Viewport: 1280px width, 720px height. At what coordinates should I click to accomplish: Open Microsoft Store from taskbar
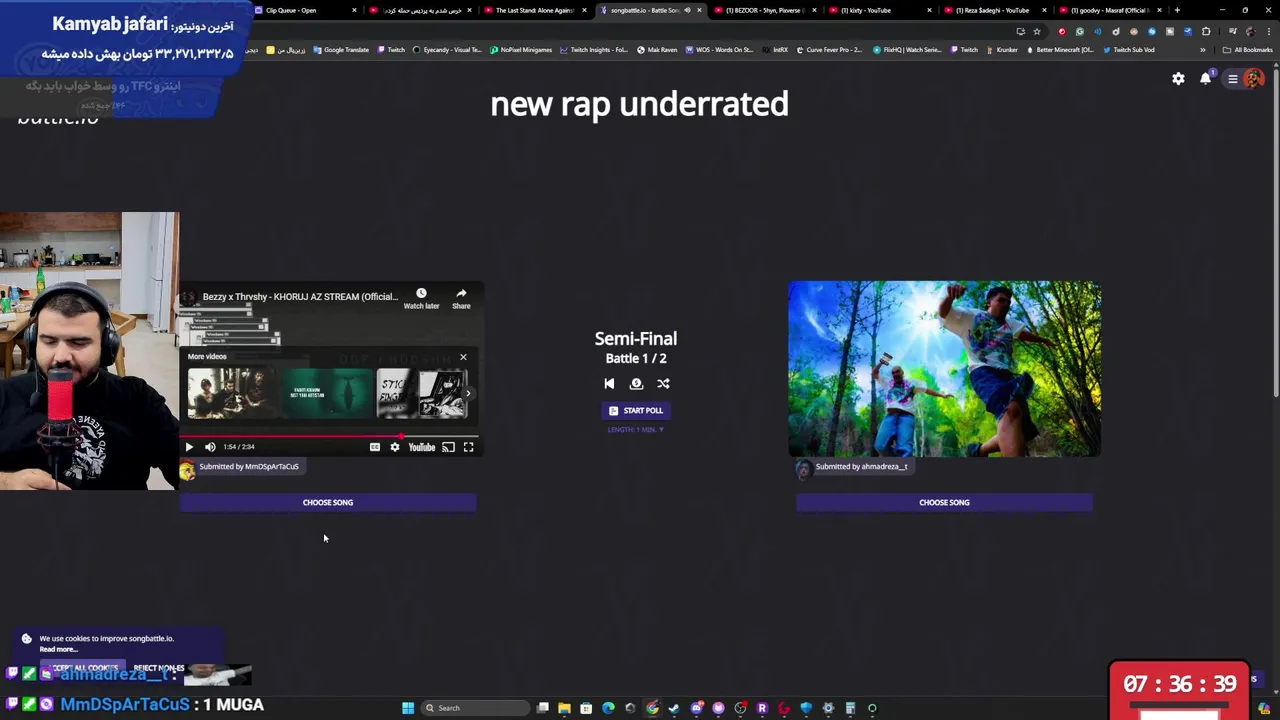coord(586,708)
